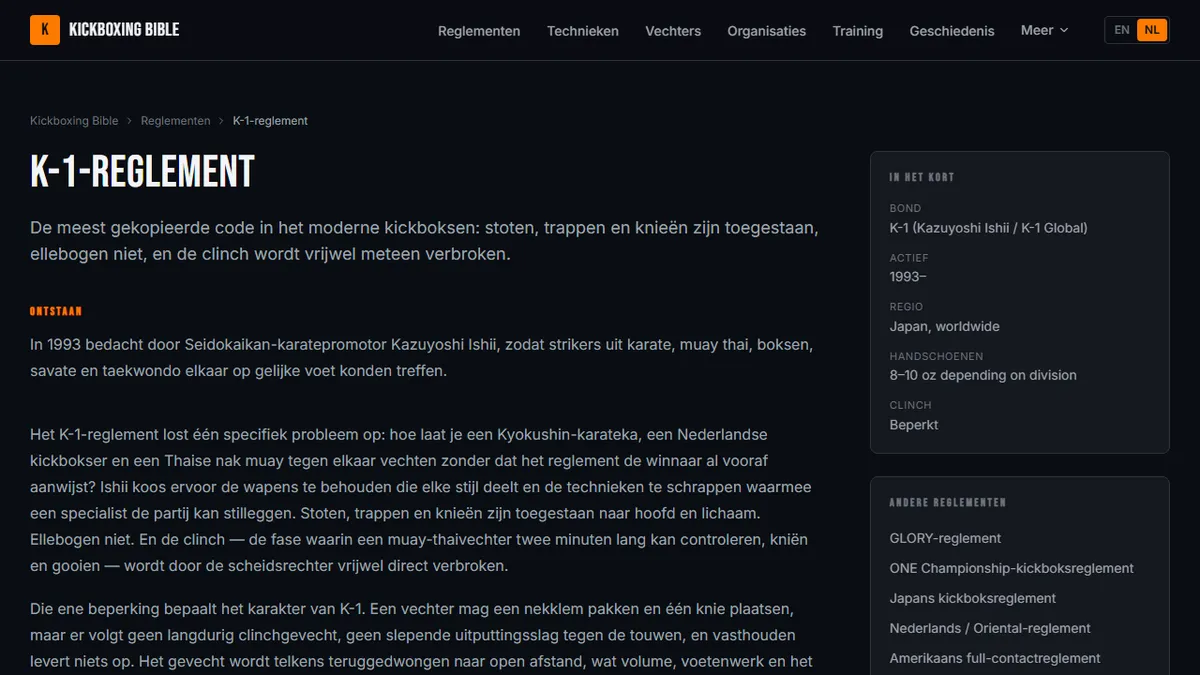This screenshot has height=675, width=1200.
Task: Open the GLORY-reglement link
Action: coord(945,538)
